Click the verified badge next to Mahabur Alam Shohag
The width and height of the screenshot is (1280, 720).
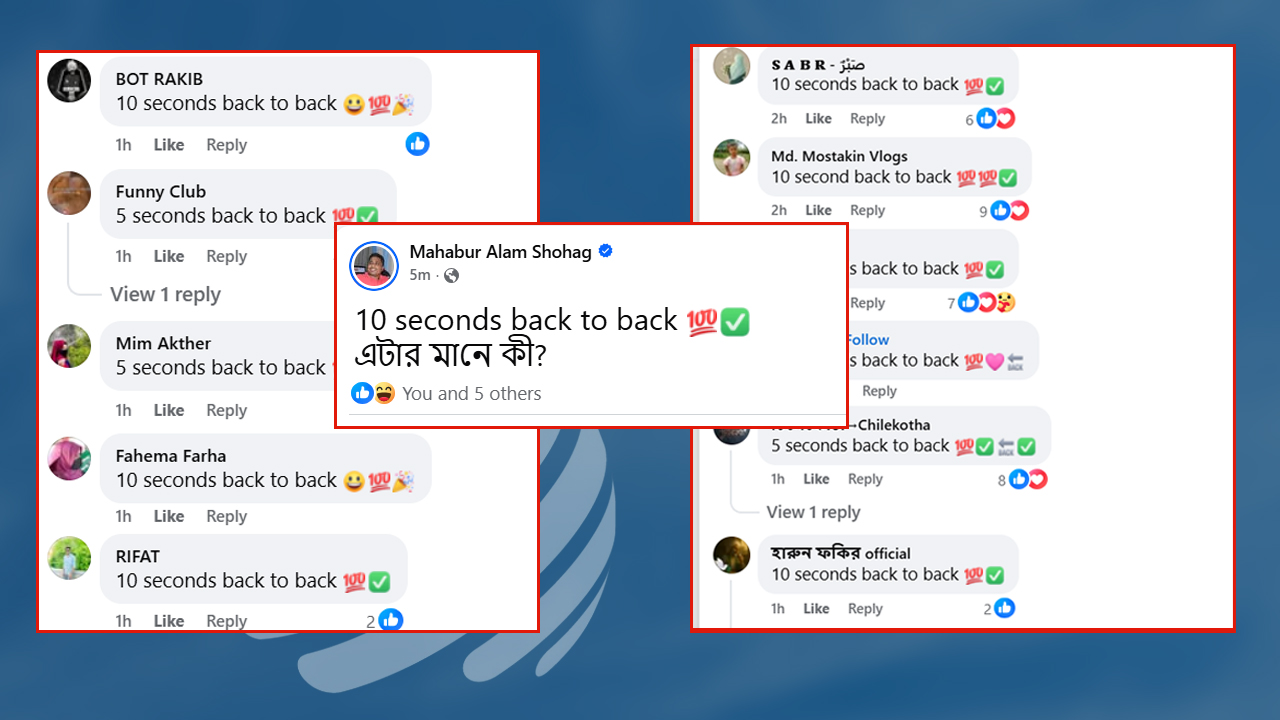tap(605, 251)
